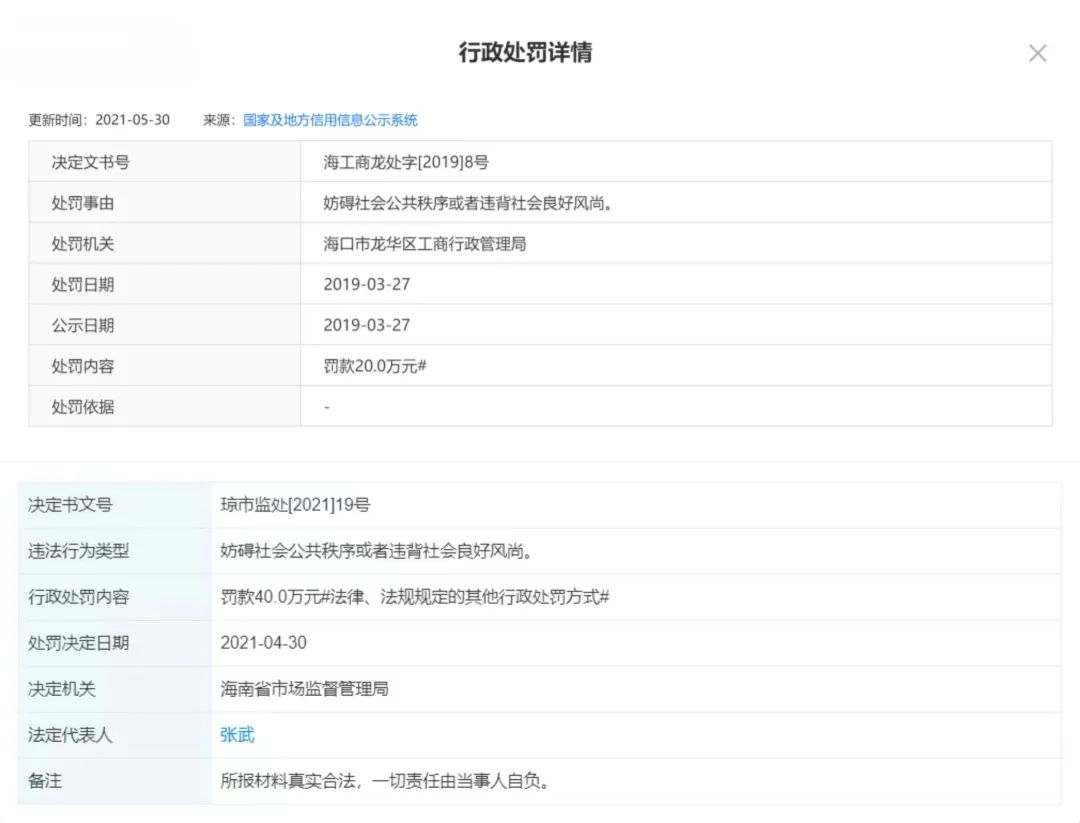Close the 行政处罚详情 dialog
Image resolution: width=1080 pixels, height=823 pixels.
(1037, 54)
